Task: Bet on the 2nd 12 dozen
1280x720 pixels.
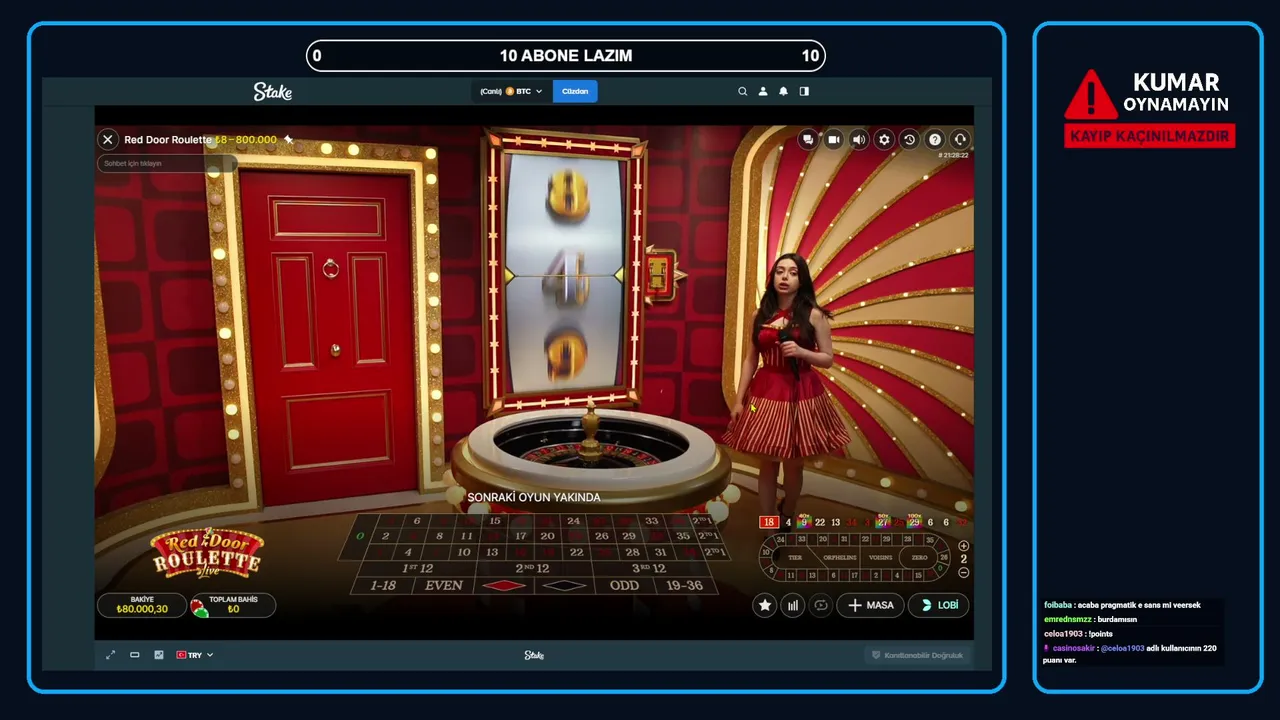Action: click(533, 568)
